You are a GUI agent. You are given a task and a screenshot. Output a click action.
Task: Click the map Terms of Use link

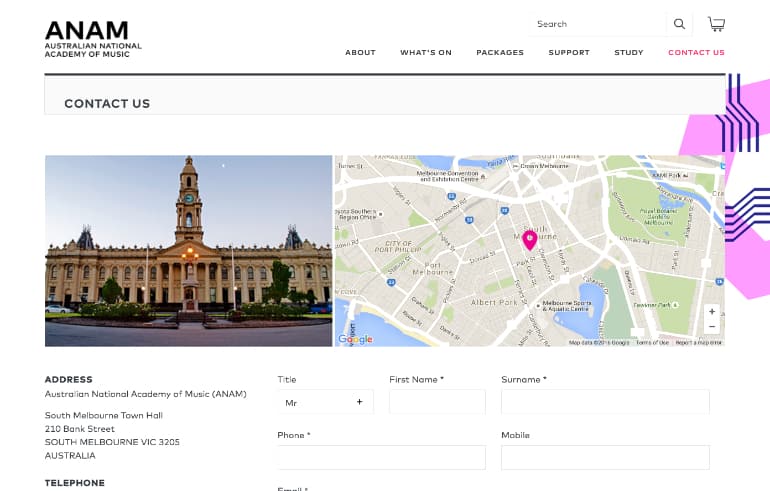pos(652,343)
